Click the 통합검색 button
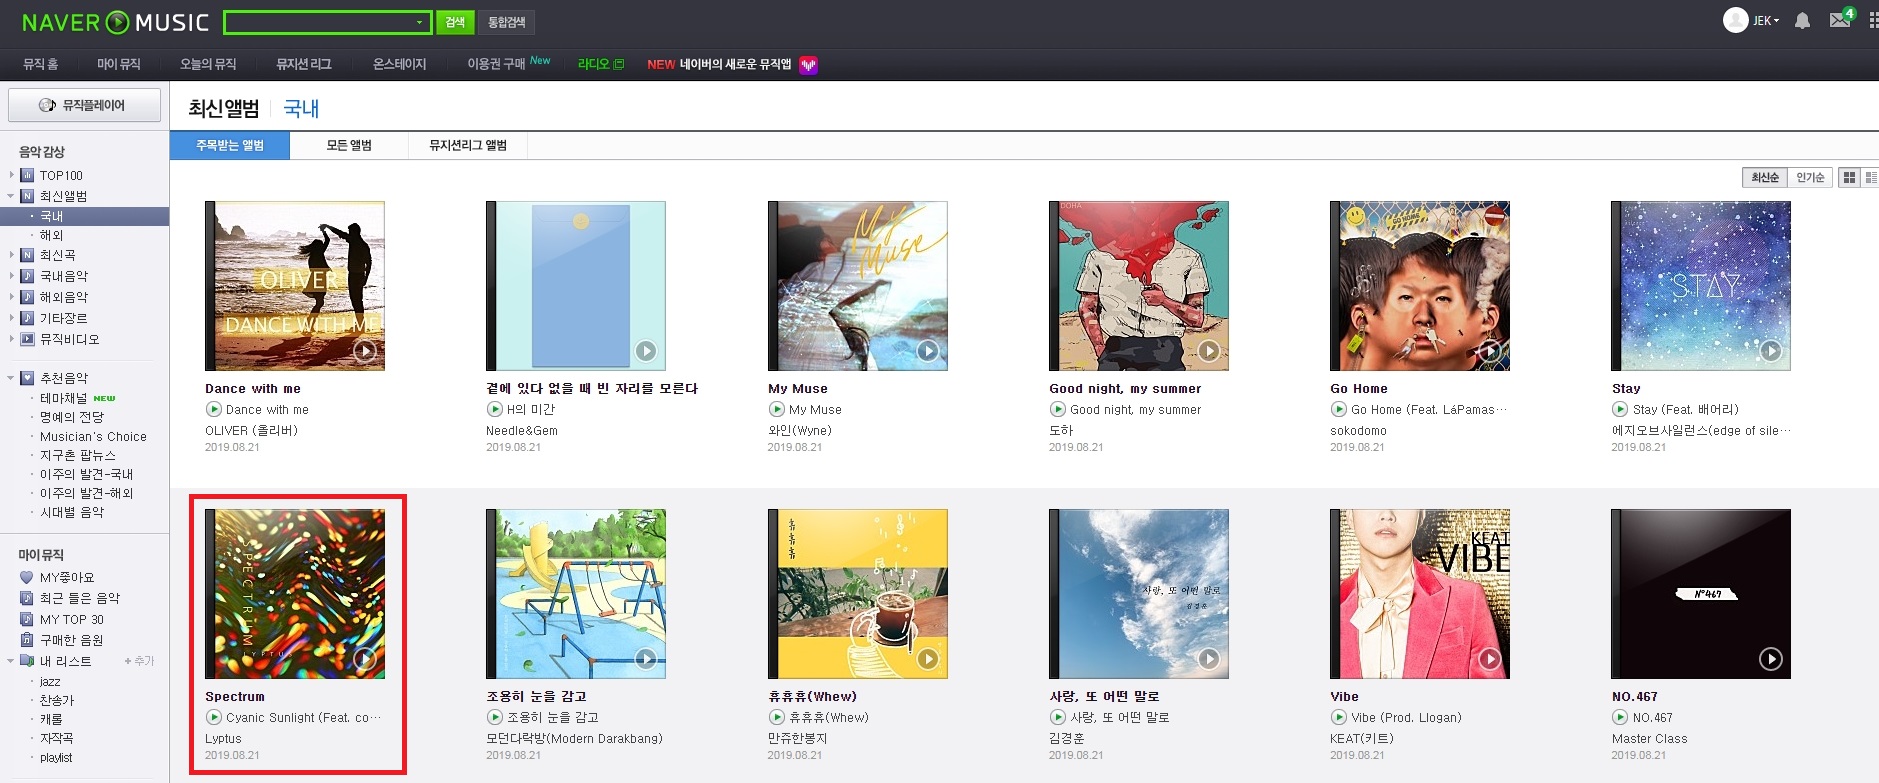 pyautogui.click(x=507, y=22)
